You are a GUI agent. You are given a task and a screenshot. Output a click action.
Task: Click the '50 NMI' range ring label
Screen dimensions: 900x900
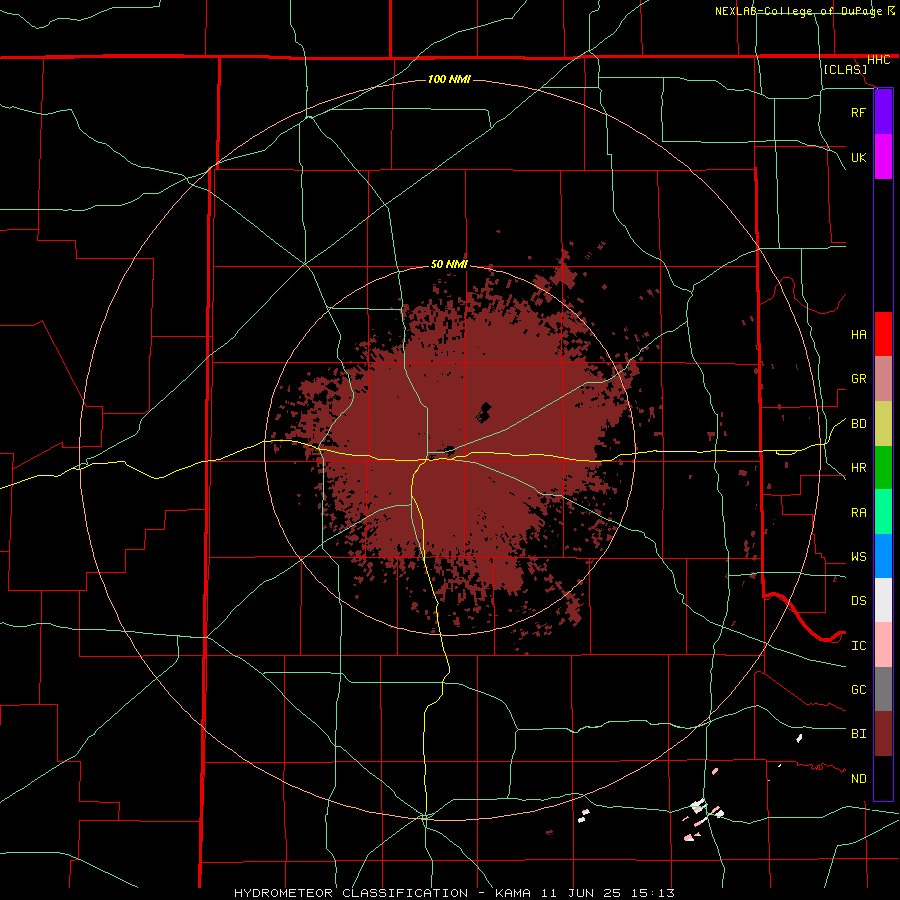[x=449, y=264]
